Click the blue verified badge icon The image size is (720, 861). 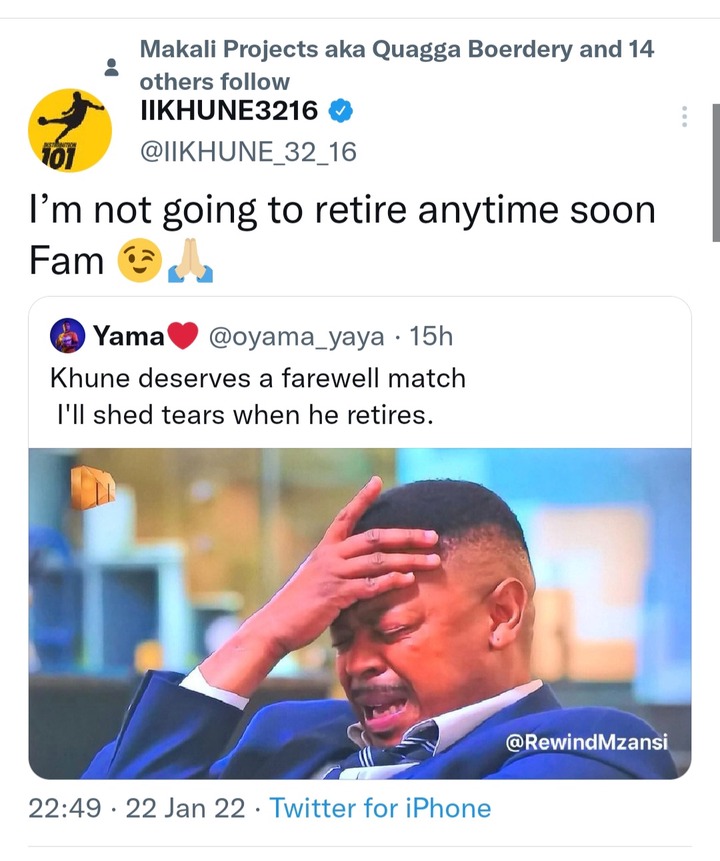tap(341, 111)
